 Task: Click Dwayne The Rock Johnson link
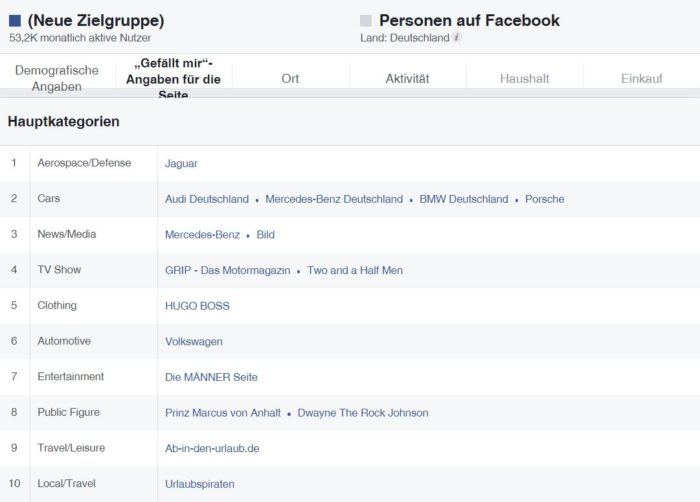click(x=363, y=413)
